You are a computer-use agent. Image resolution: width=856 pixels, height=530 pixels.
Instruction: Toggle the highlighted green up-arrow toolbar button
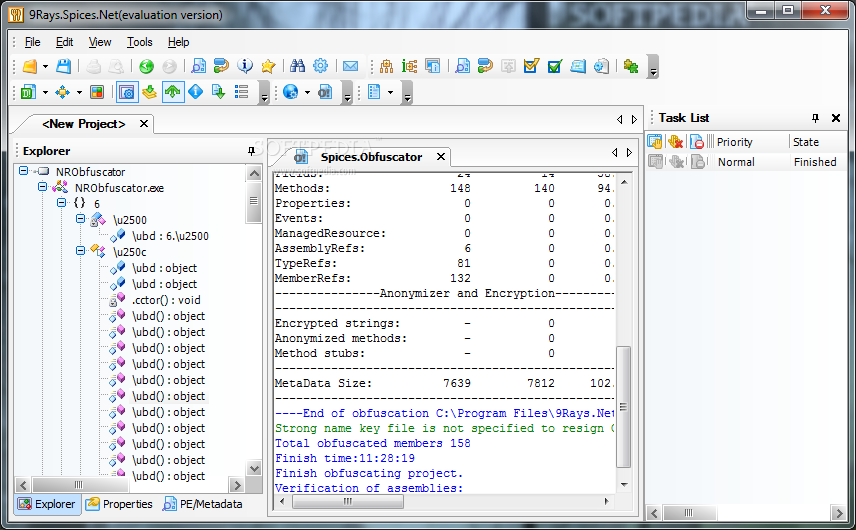[x=173, y=92]
